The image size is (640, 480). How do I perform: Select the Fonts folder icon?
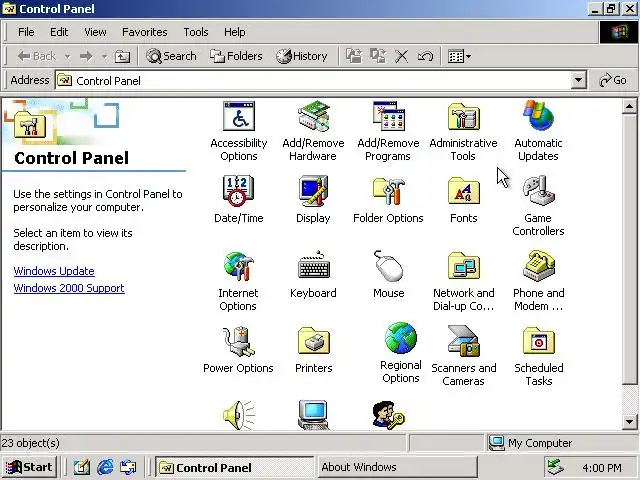[x=463, y=191]
